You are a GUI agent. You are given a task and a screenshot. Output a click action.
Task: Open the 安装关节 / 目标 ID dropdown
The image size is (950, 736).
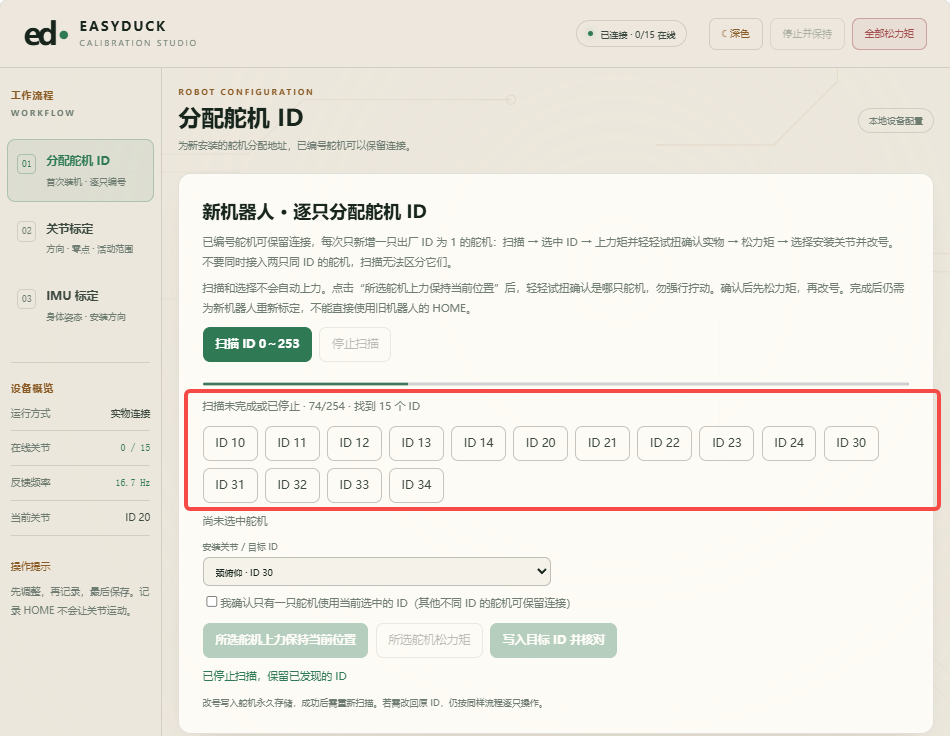(377, 571)
